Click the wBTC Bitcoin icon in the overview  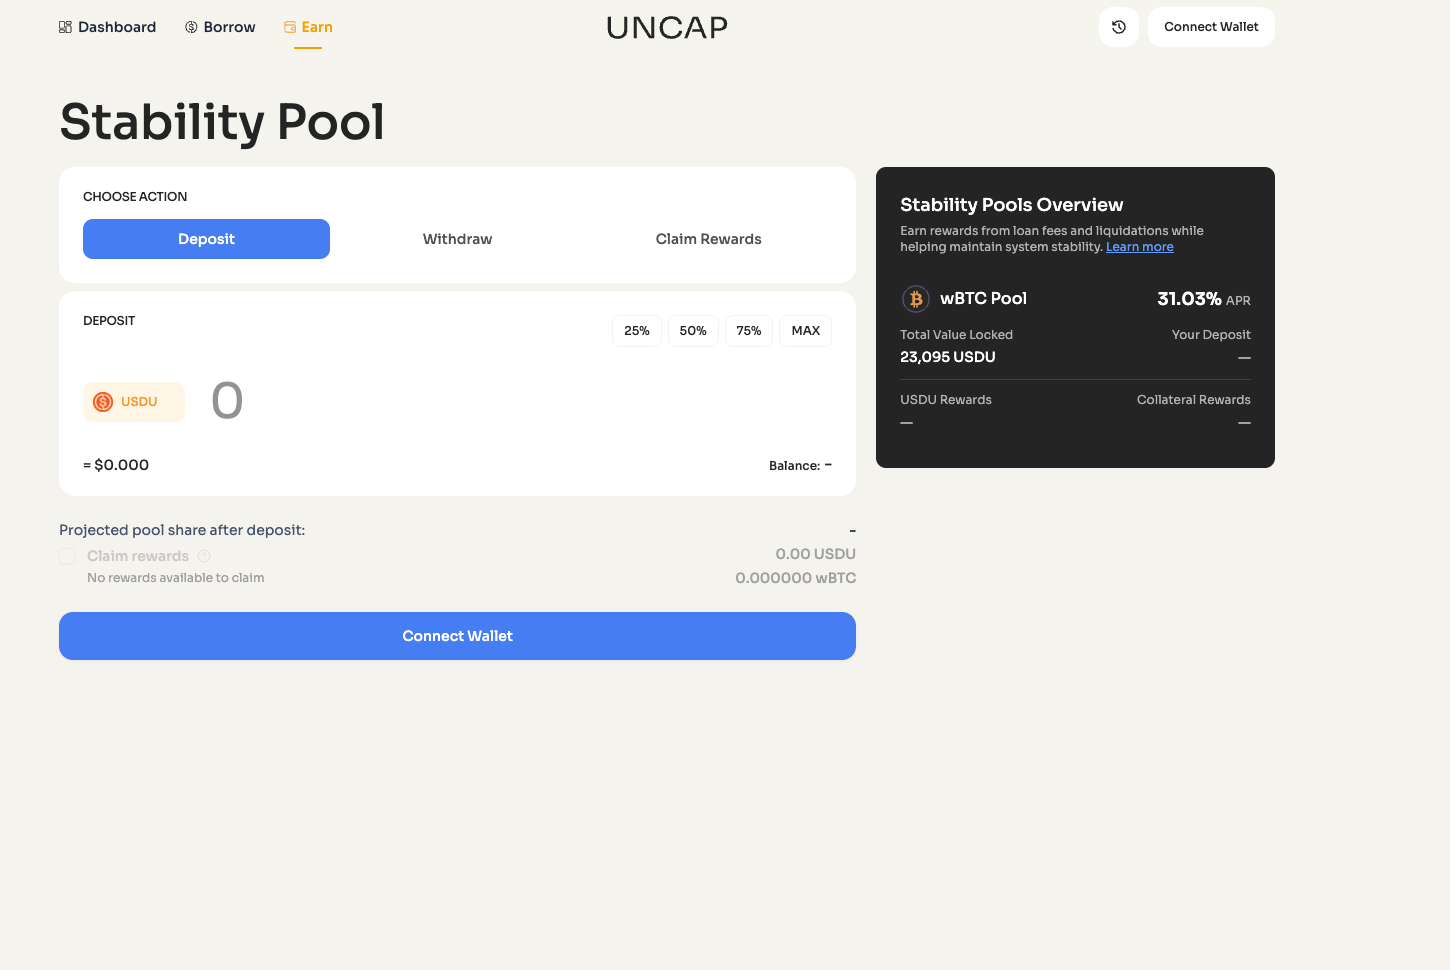pos(915,298)
